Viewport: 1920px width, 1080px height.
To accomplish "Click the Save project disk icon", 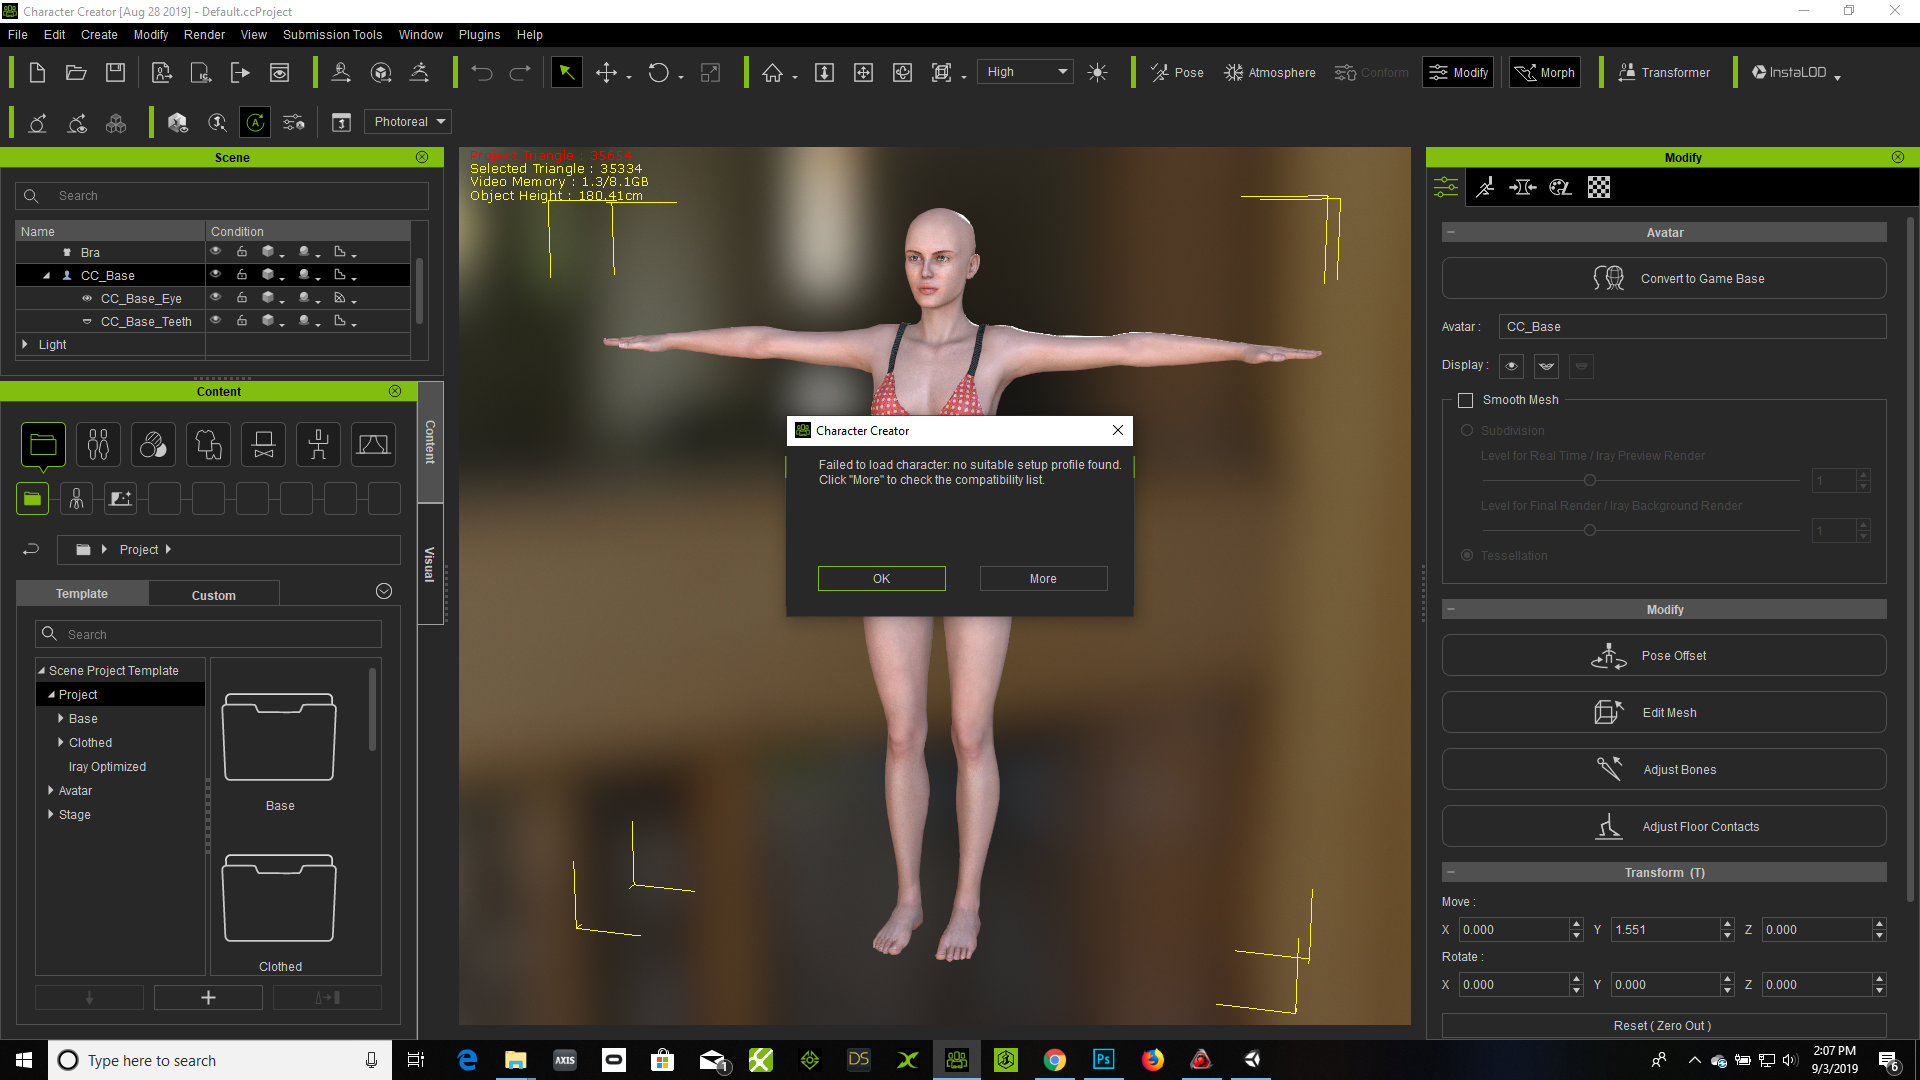I will [115, 72].
